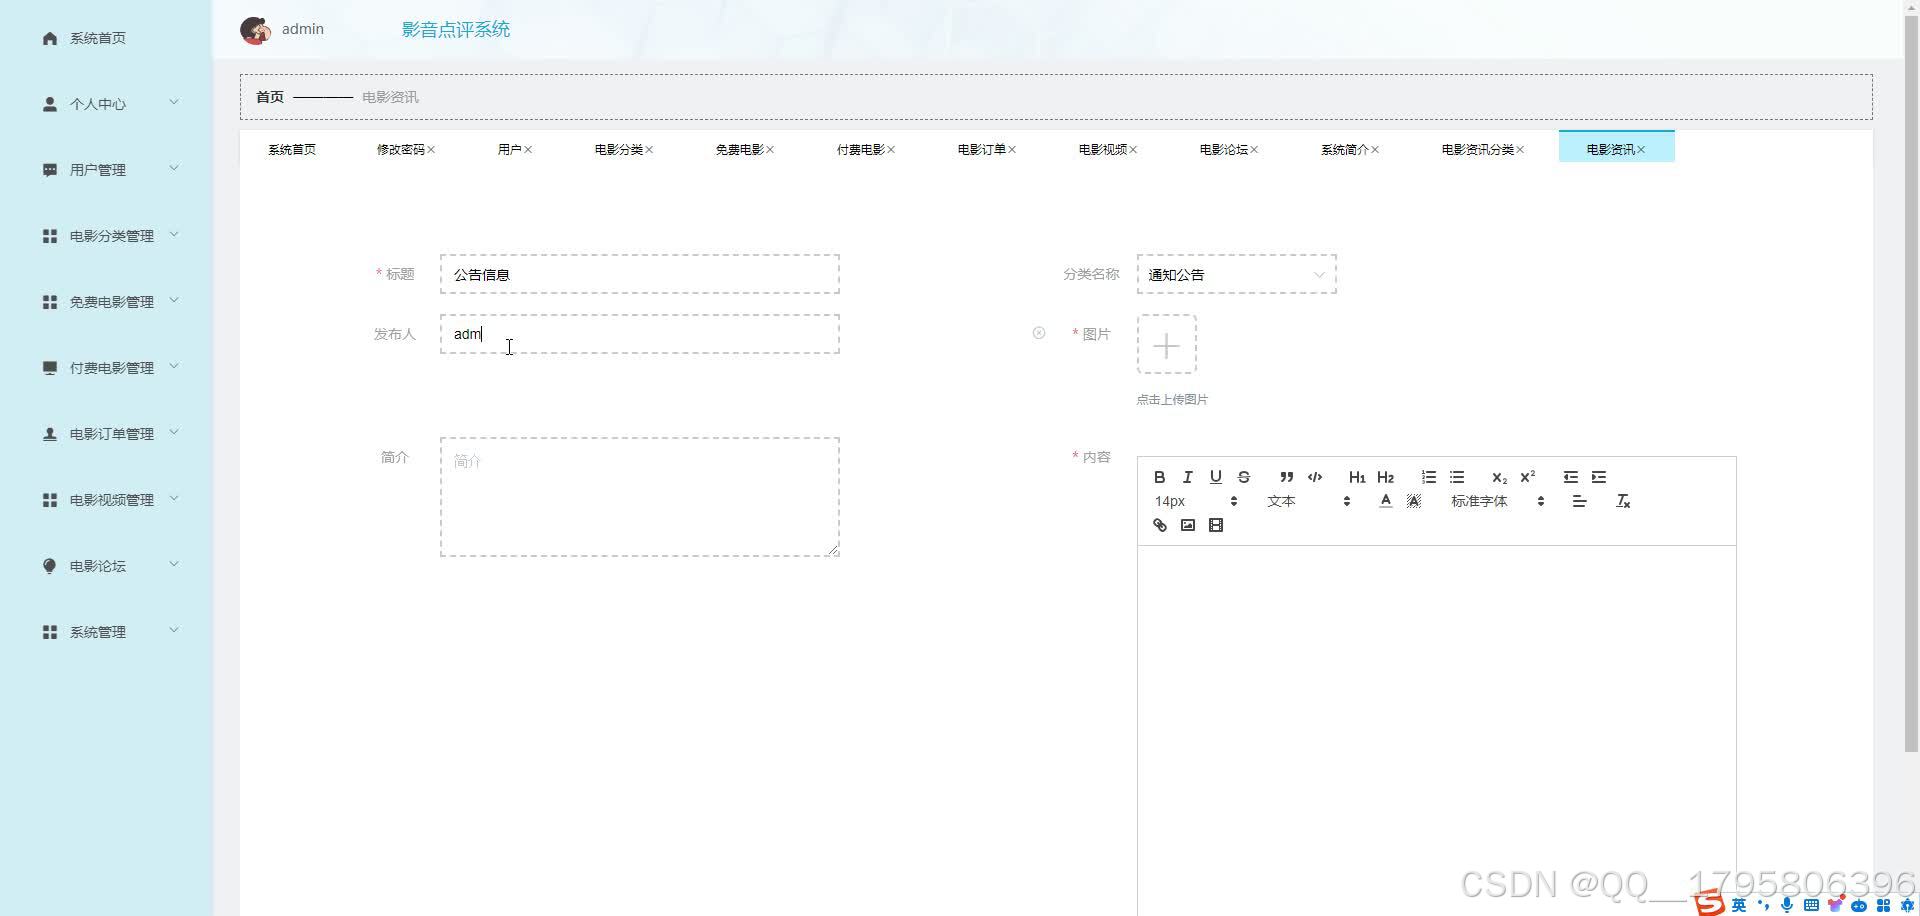Switch to the 电影订单 tab
This screenshot has height=916, width=1920.
coord(981,148)
